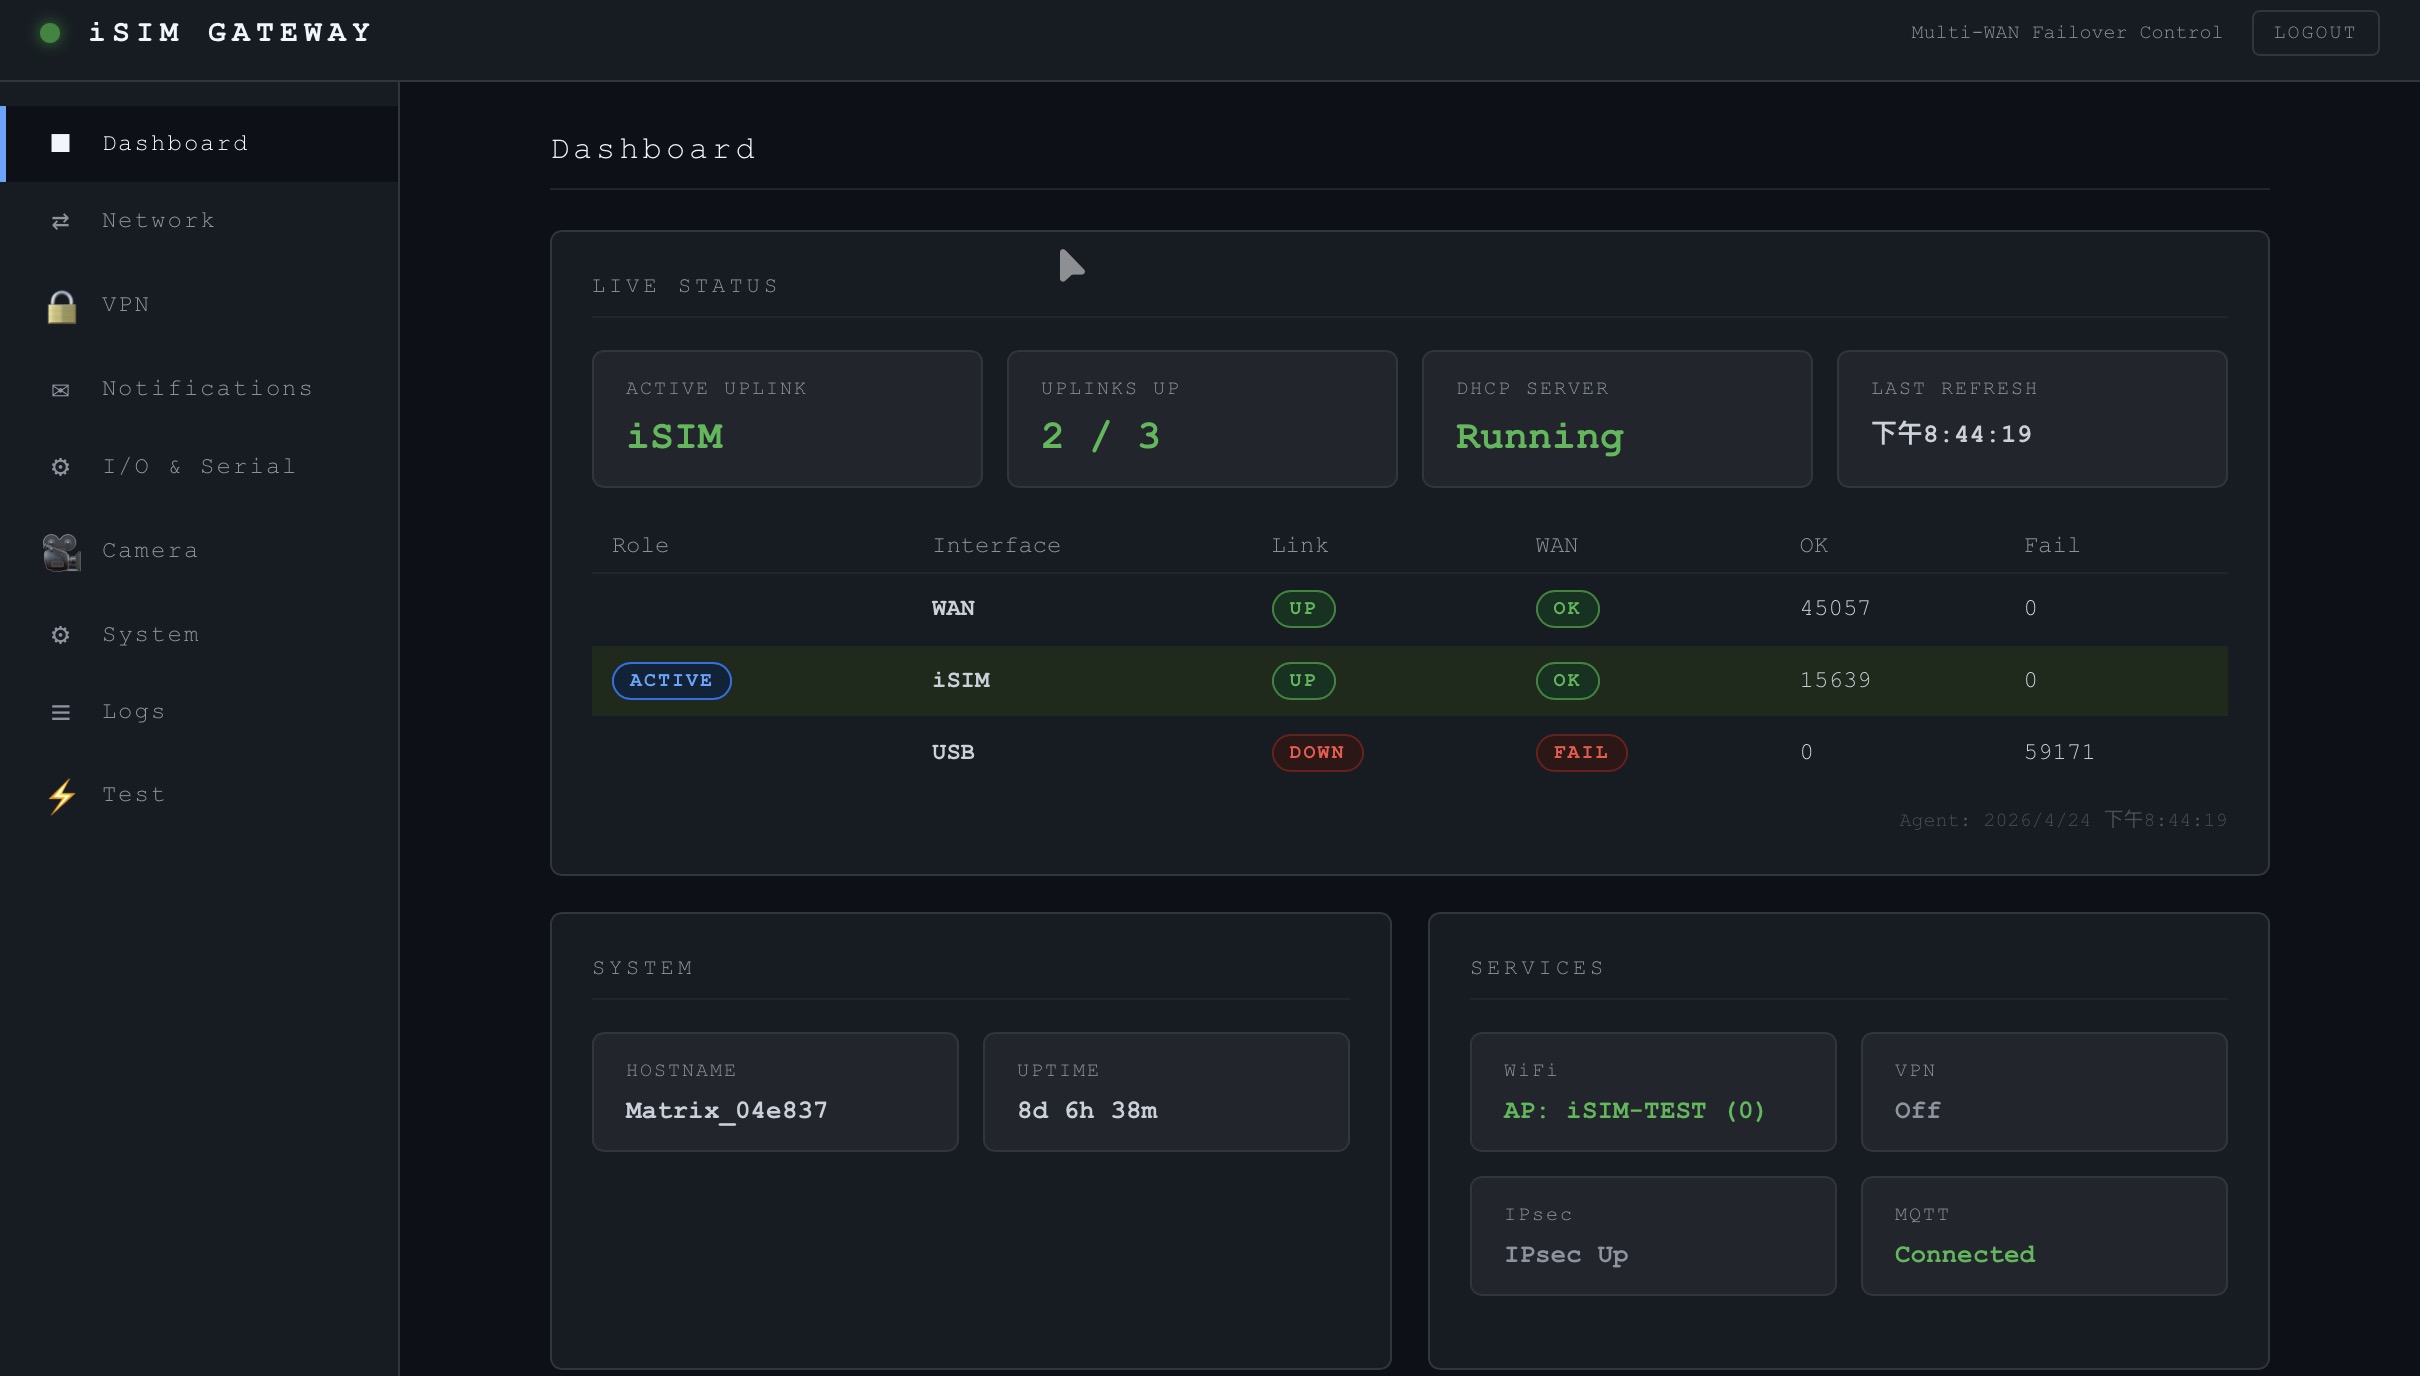
Task: Click the Interface column header
Action: 997,545
